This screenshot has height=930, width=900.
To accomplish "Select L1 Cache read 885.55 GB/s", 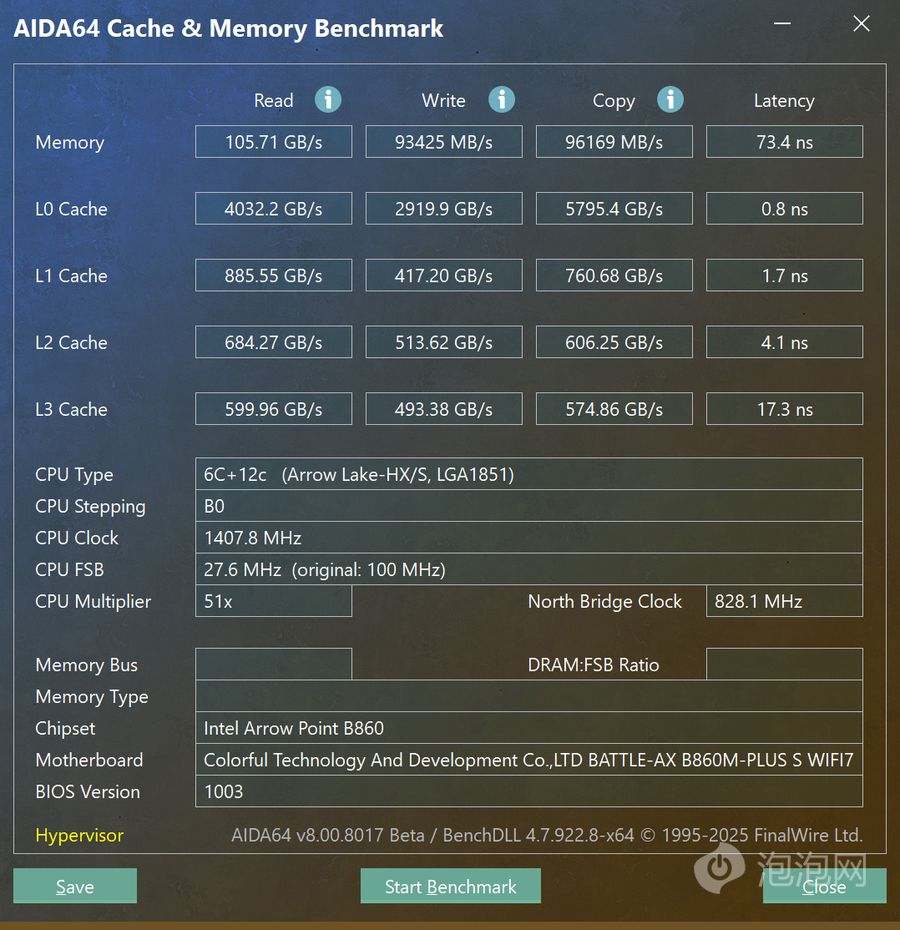I will coord(274,275).
